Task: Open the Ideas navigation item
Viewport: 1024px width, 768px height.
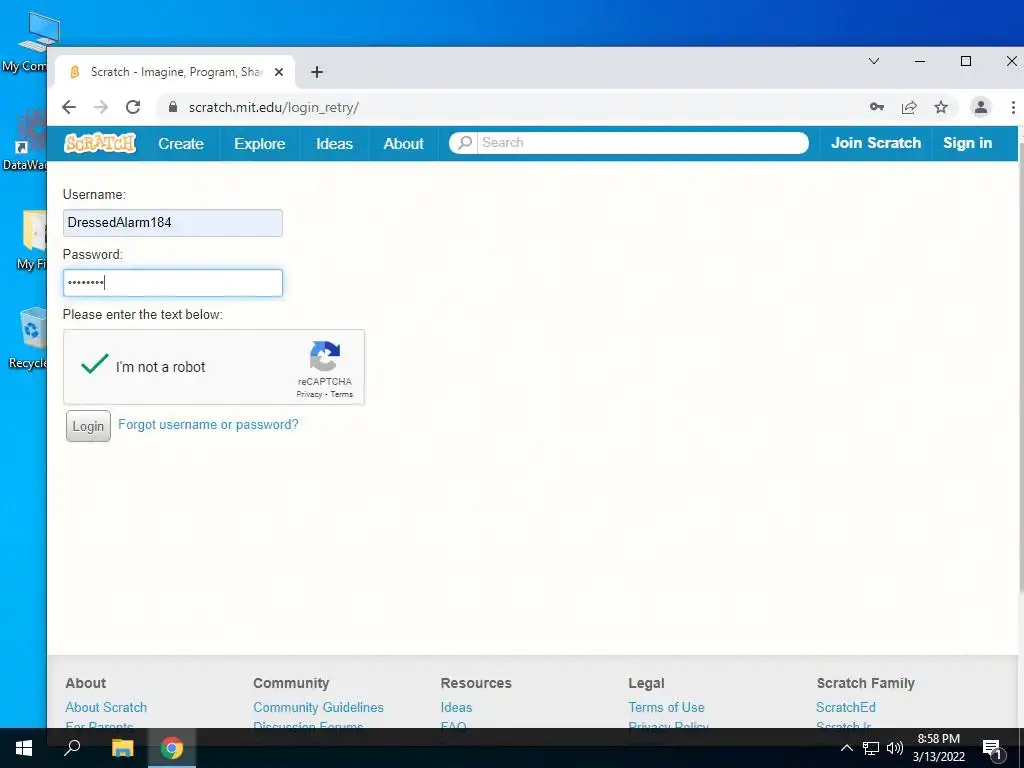Action: click(x=334, y=144)
